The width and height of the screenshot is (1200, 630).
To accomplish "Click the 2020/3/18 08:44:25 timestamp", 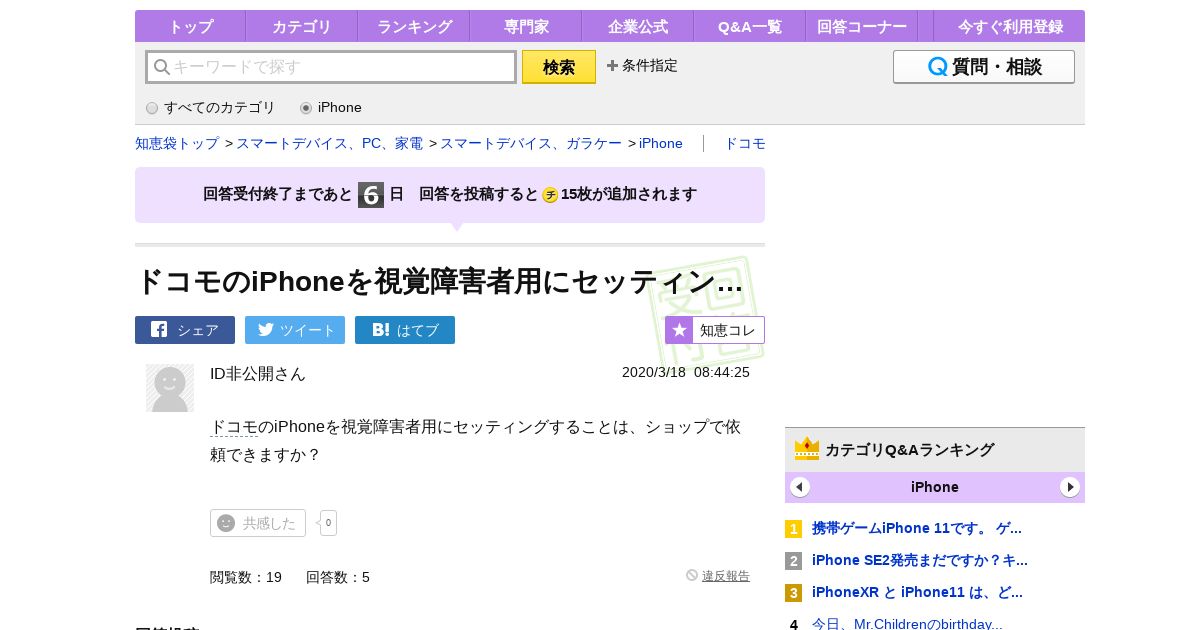I will pyautogui.click(x=686, y=372).
